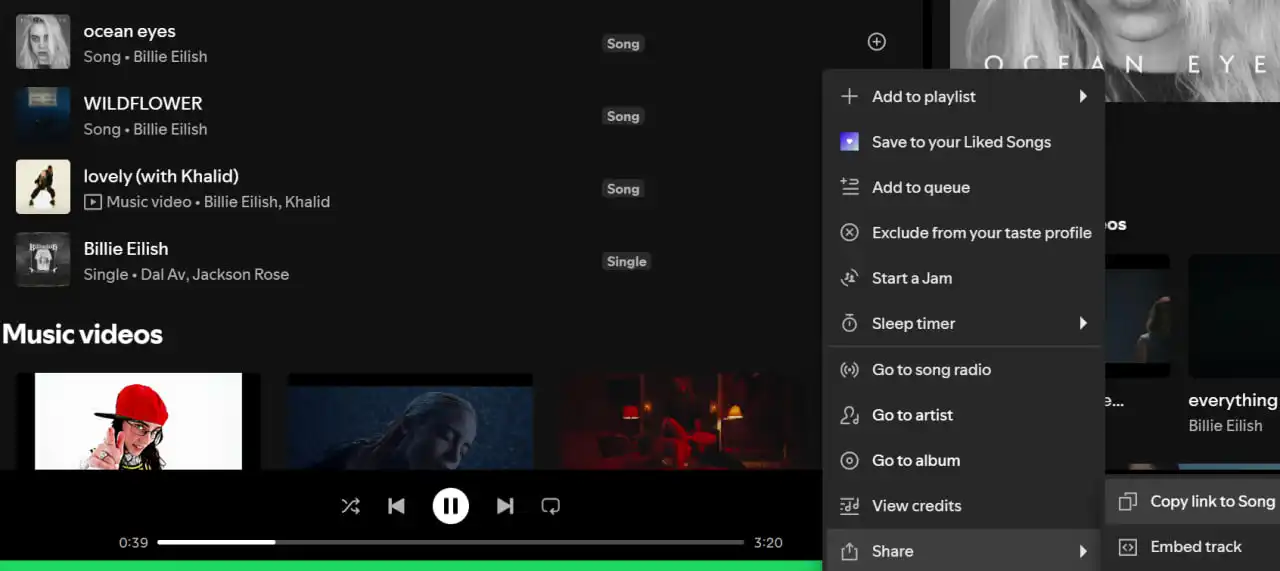1280x571 pixels.
Task: Click the Go to album disc icon
Action: (x=849, y=461)
